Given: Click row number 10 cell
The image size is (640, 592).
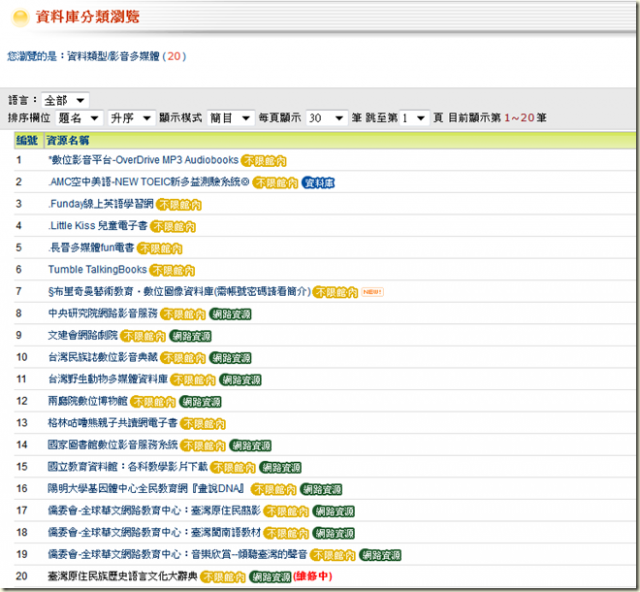Looking at the screenshot, I should [22, 357].
